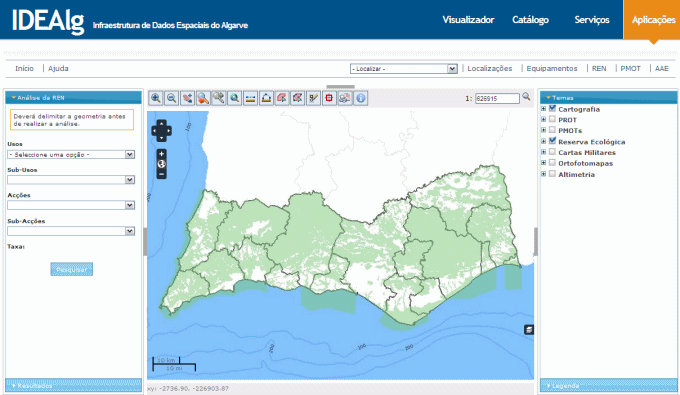Expand the Altimetria tree node
Screen dimensions: 680x395
pos(543,174)
